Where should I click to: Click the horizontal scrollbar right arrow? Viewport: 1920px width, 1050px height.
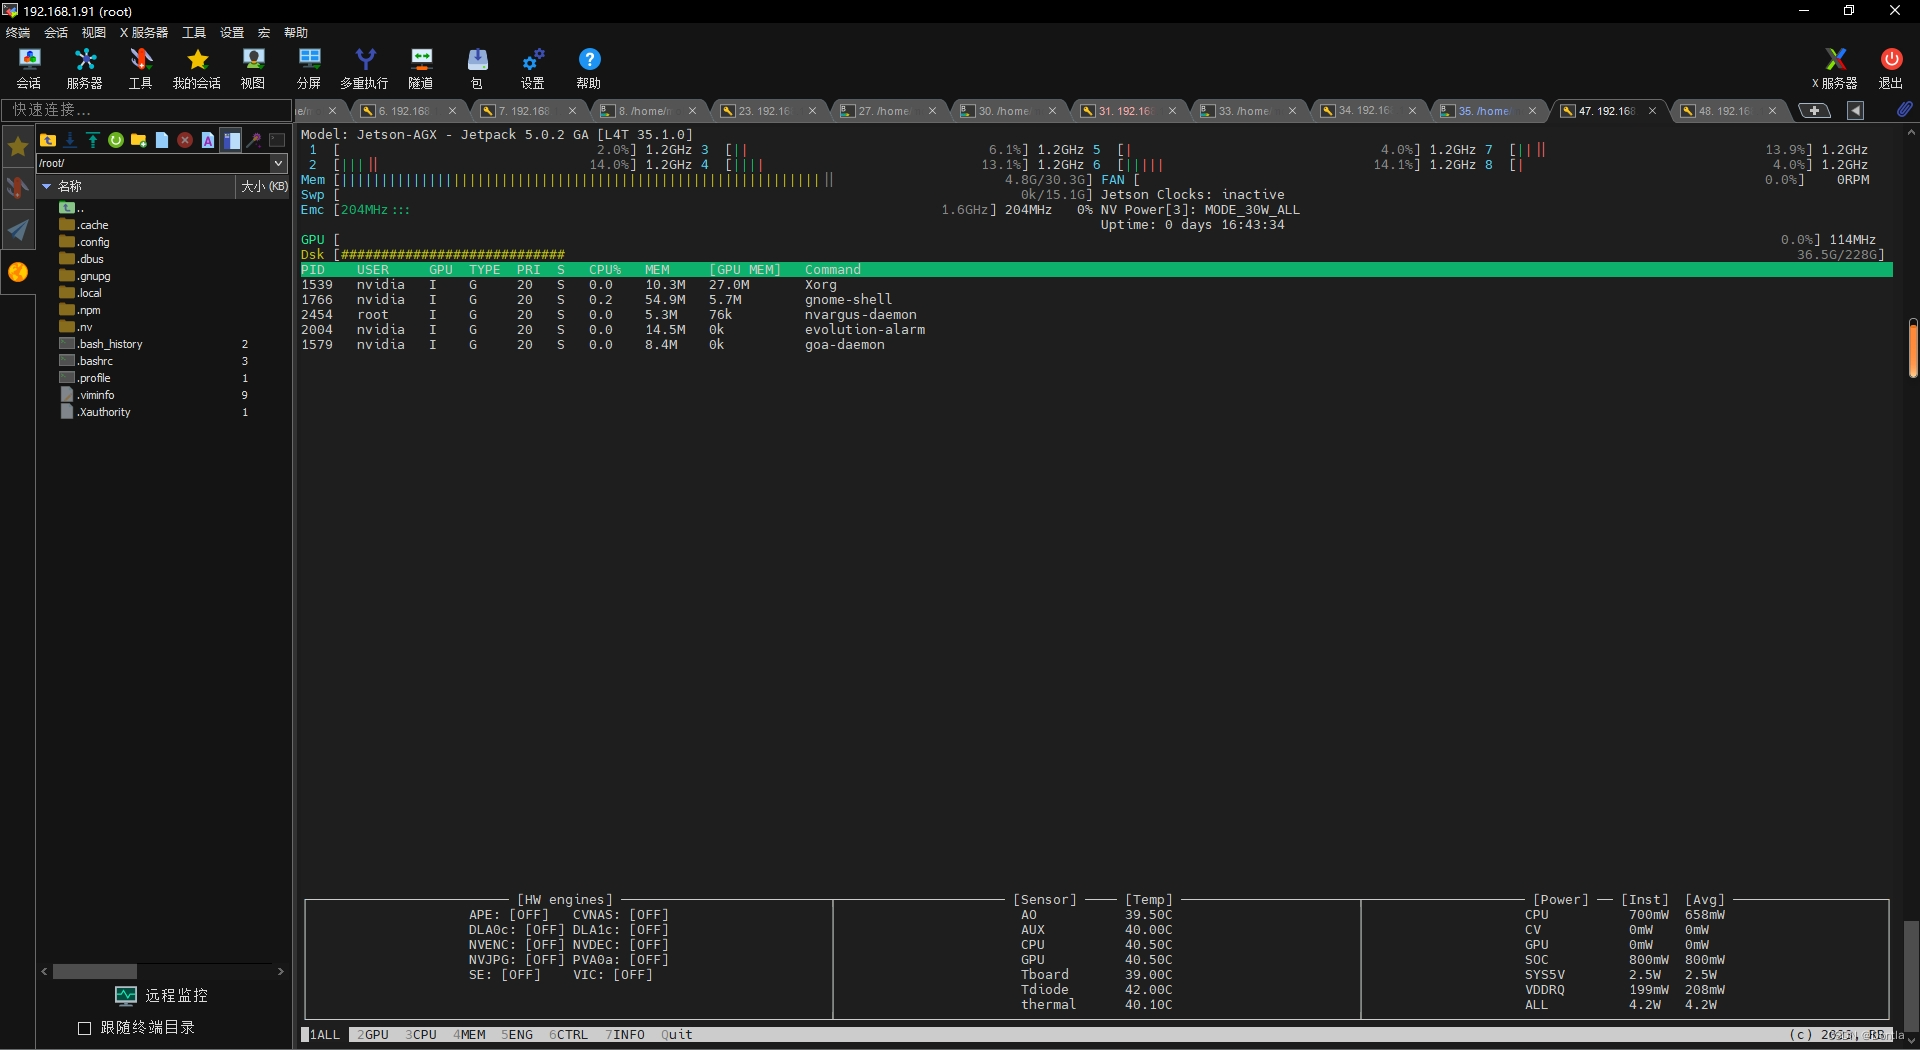coord(280,971)
